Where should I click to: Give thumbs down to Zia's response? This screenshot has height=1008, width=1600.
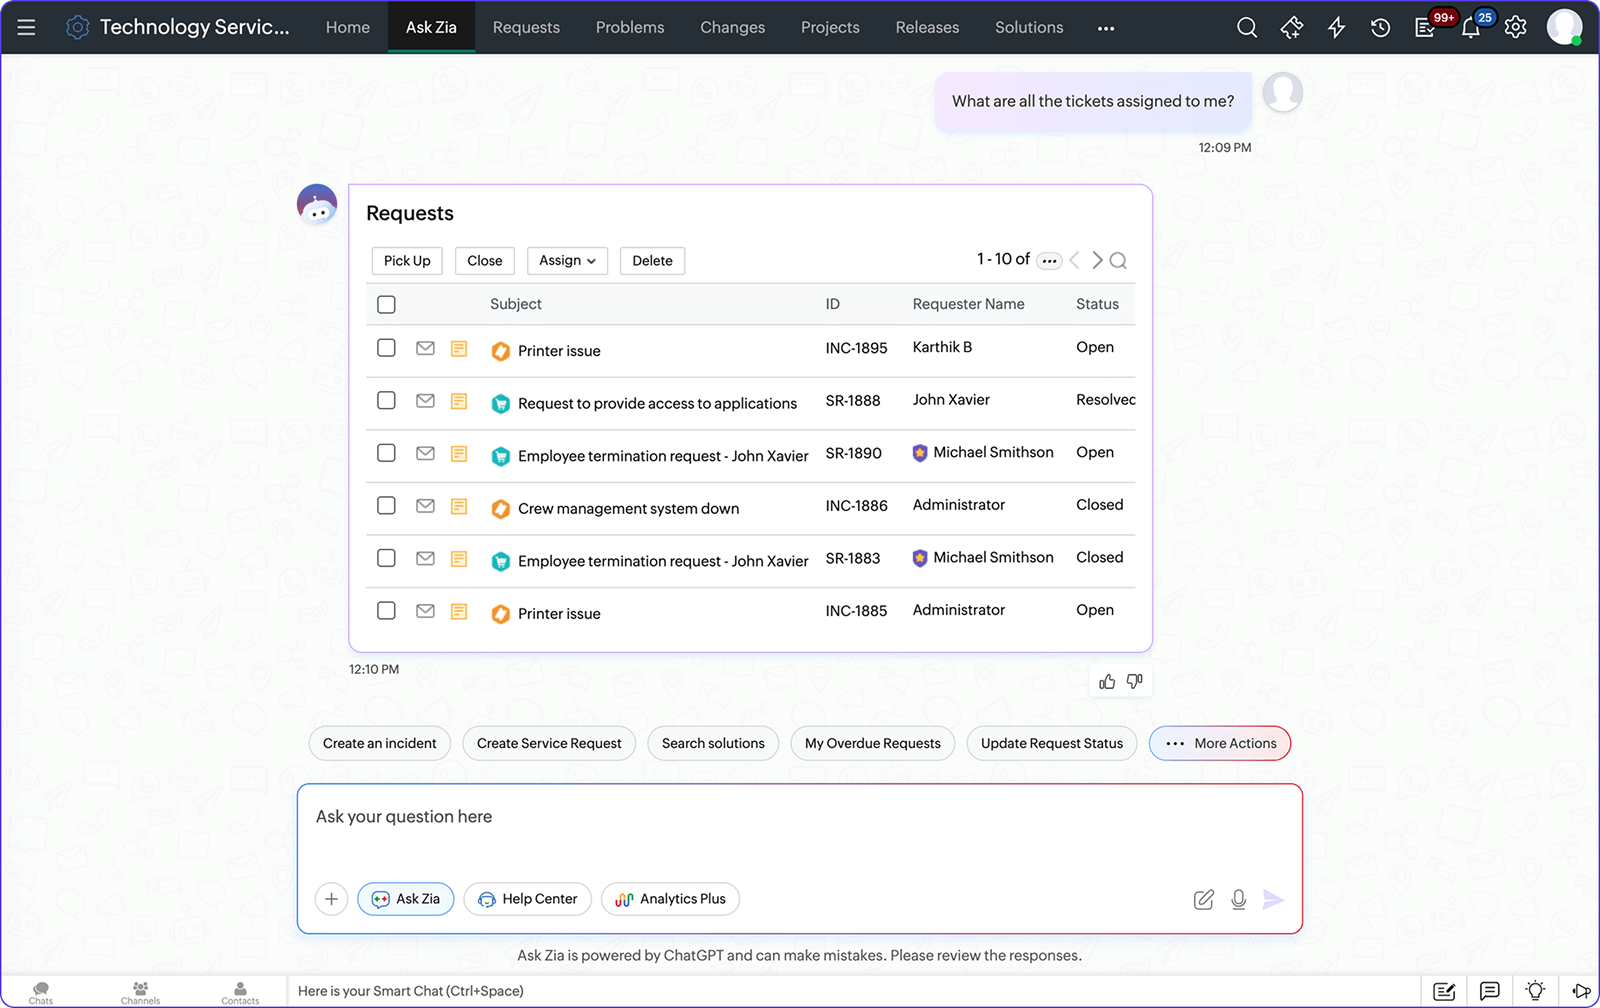1134,681
